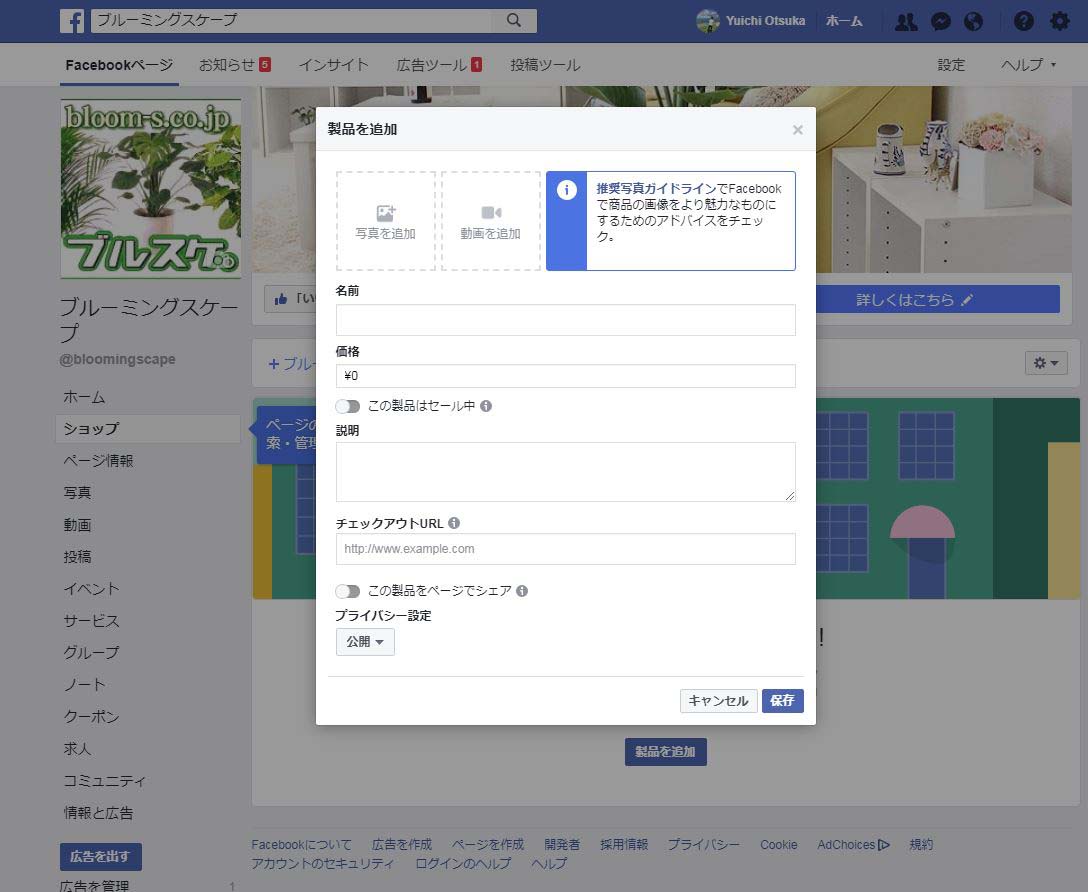Click info icon next to チェックアウトURL
1088x892 pixels.
454,523
